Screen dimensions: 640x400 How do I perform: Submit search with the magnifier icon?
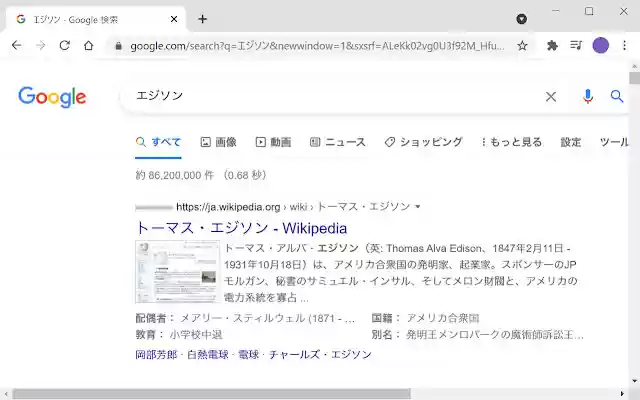[617, 96]
